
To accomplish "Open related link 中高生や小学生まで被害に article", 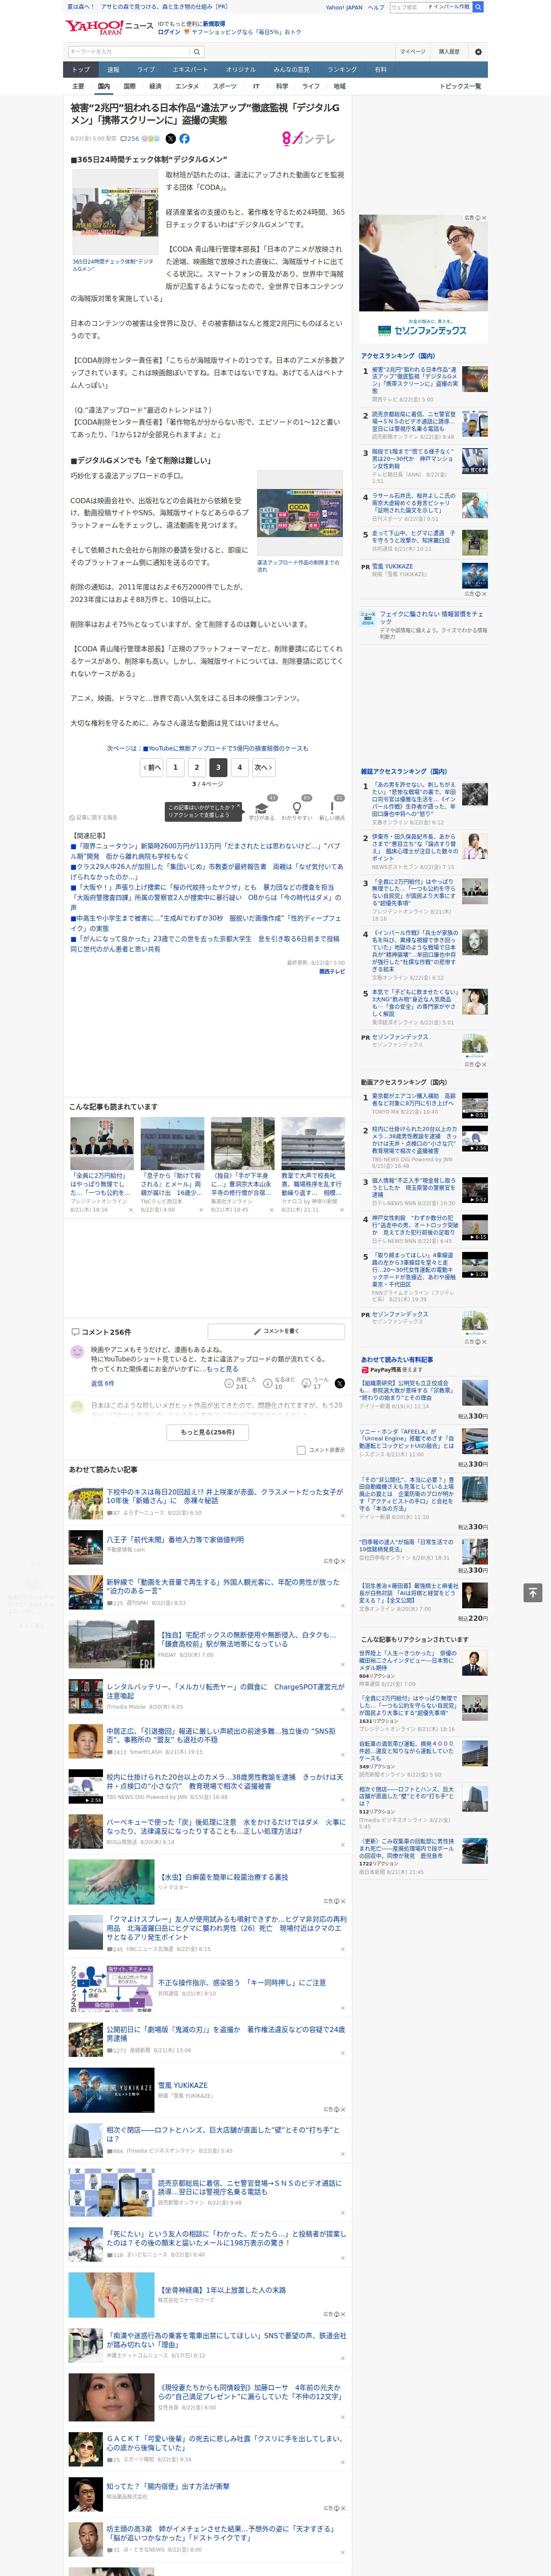I will 207,923.
